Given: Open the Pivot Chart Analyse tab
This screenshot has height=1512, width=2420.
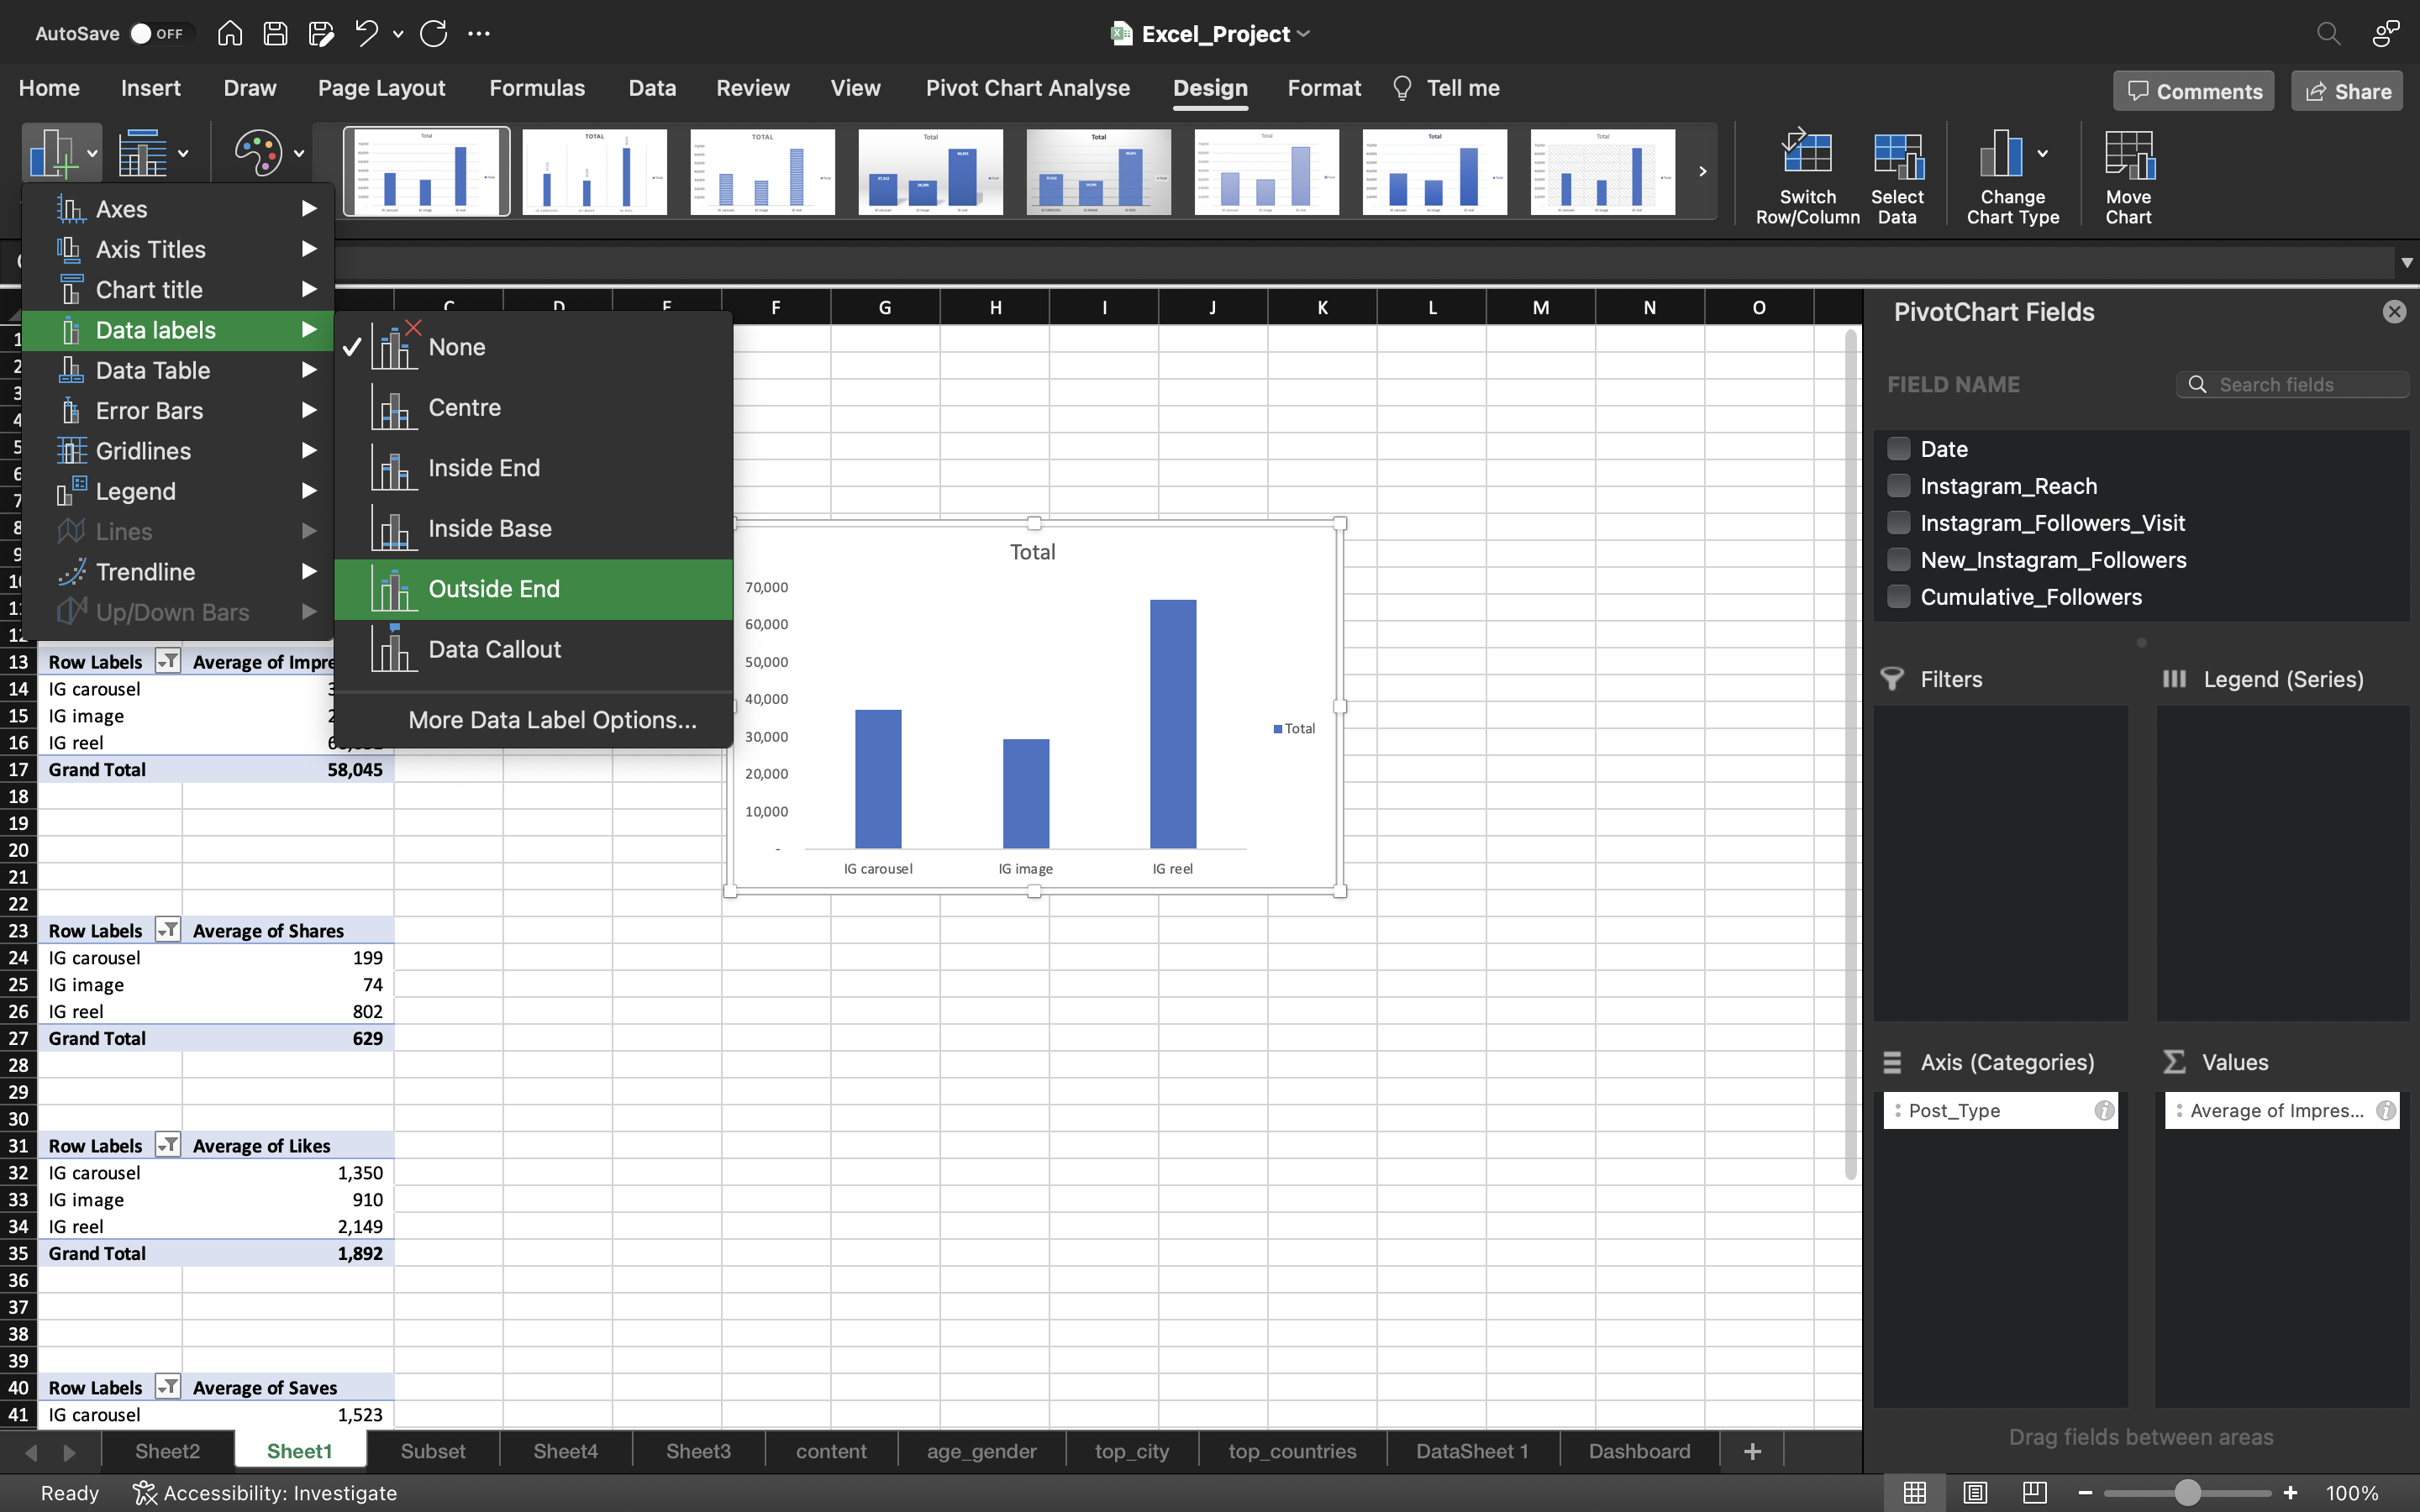Looking at the screenshot, I should point(1027,88).
